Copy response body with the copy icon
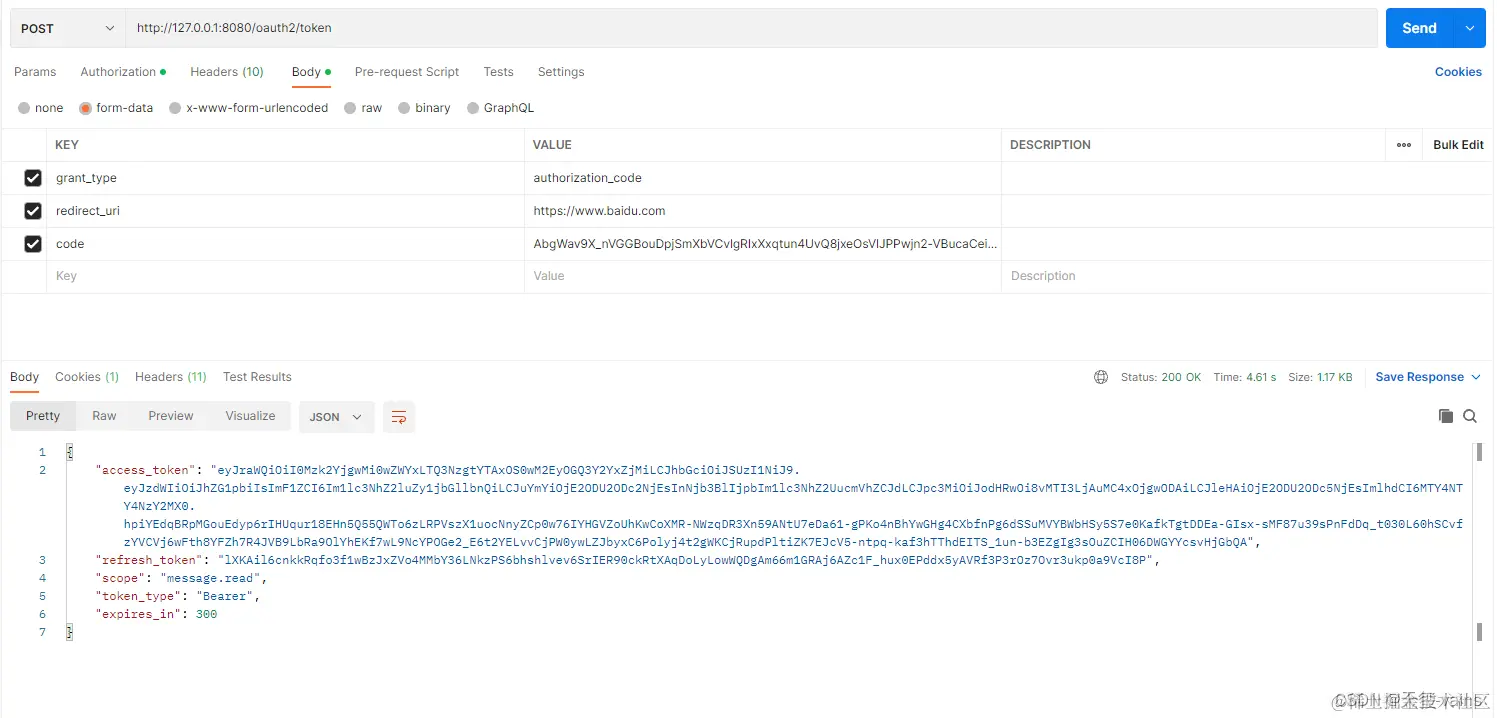The width and height of the screenshot is (1497, 718). (1445, 416)
